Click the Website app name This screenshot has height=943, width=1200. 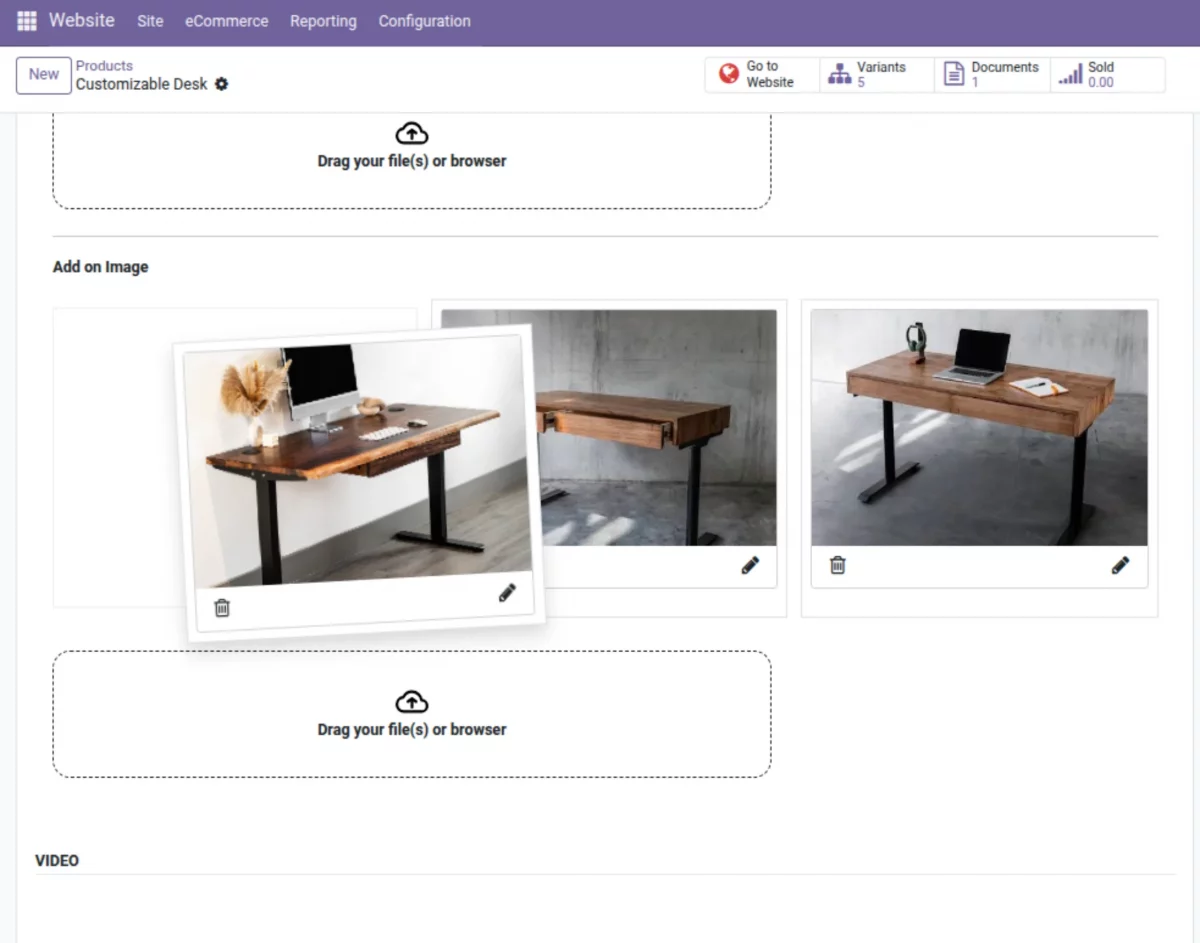(x=82, y=20)
